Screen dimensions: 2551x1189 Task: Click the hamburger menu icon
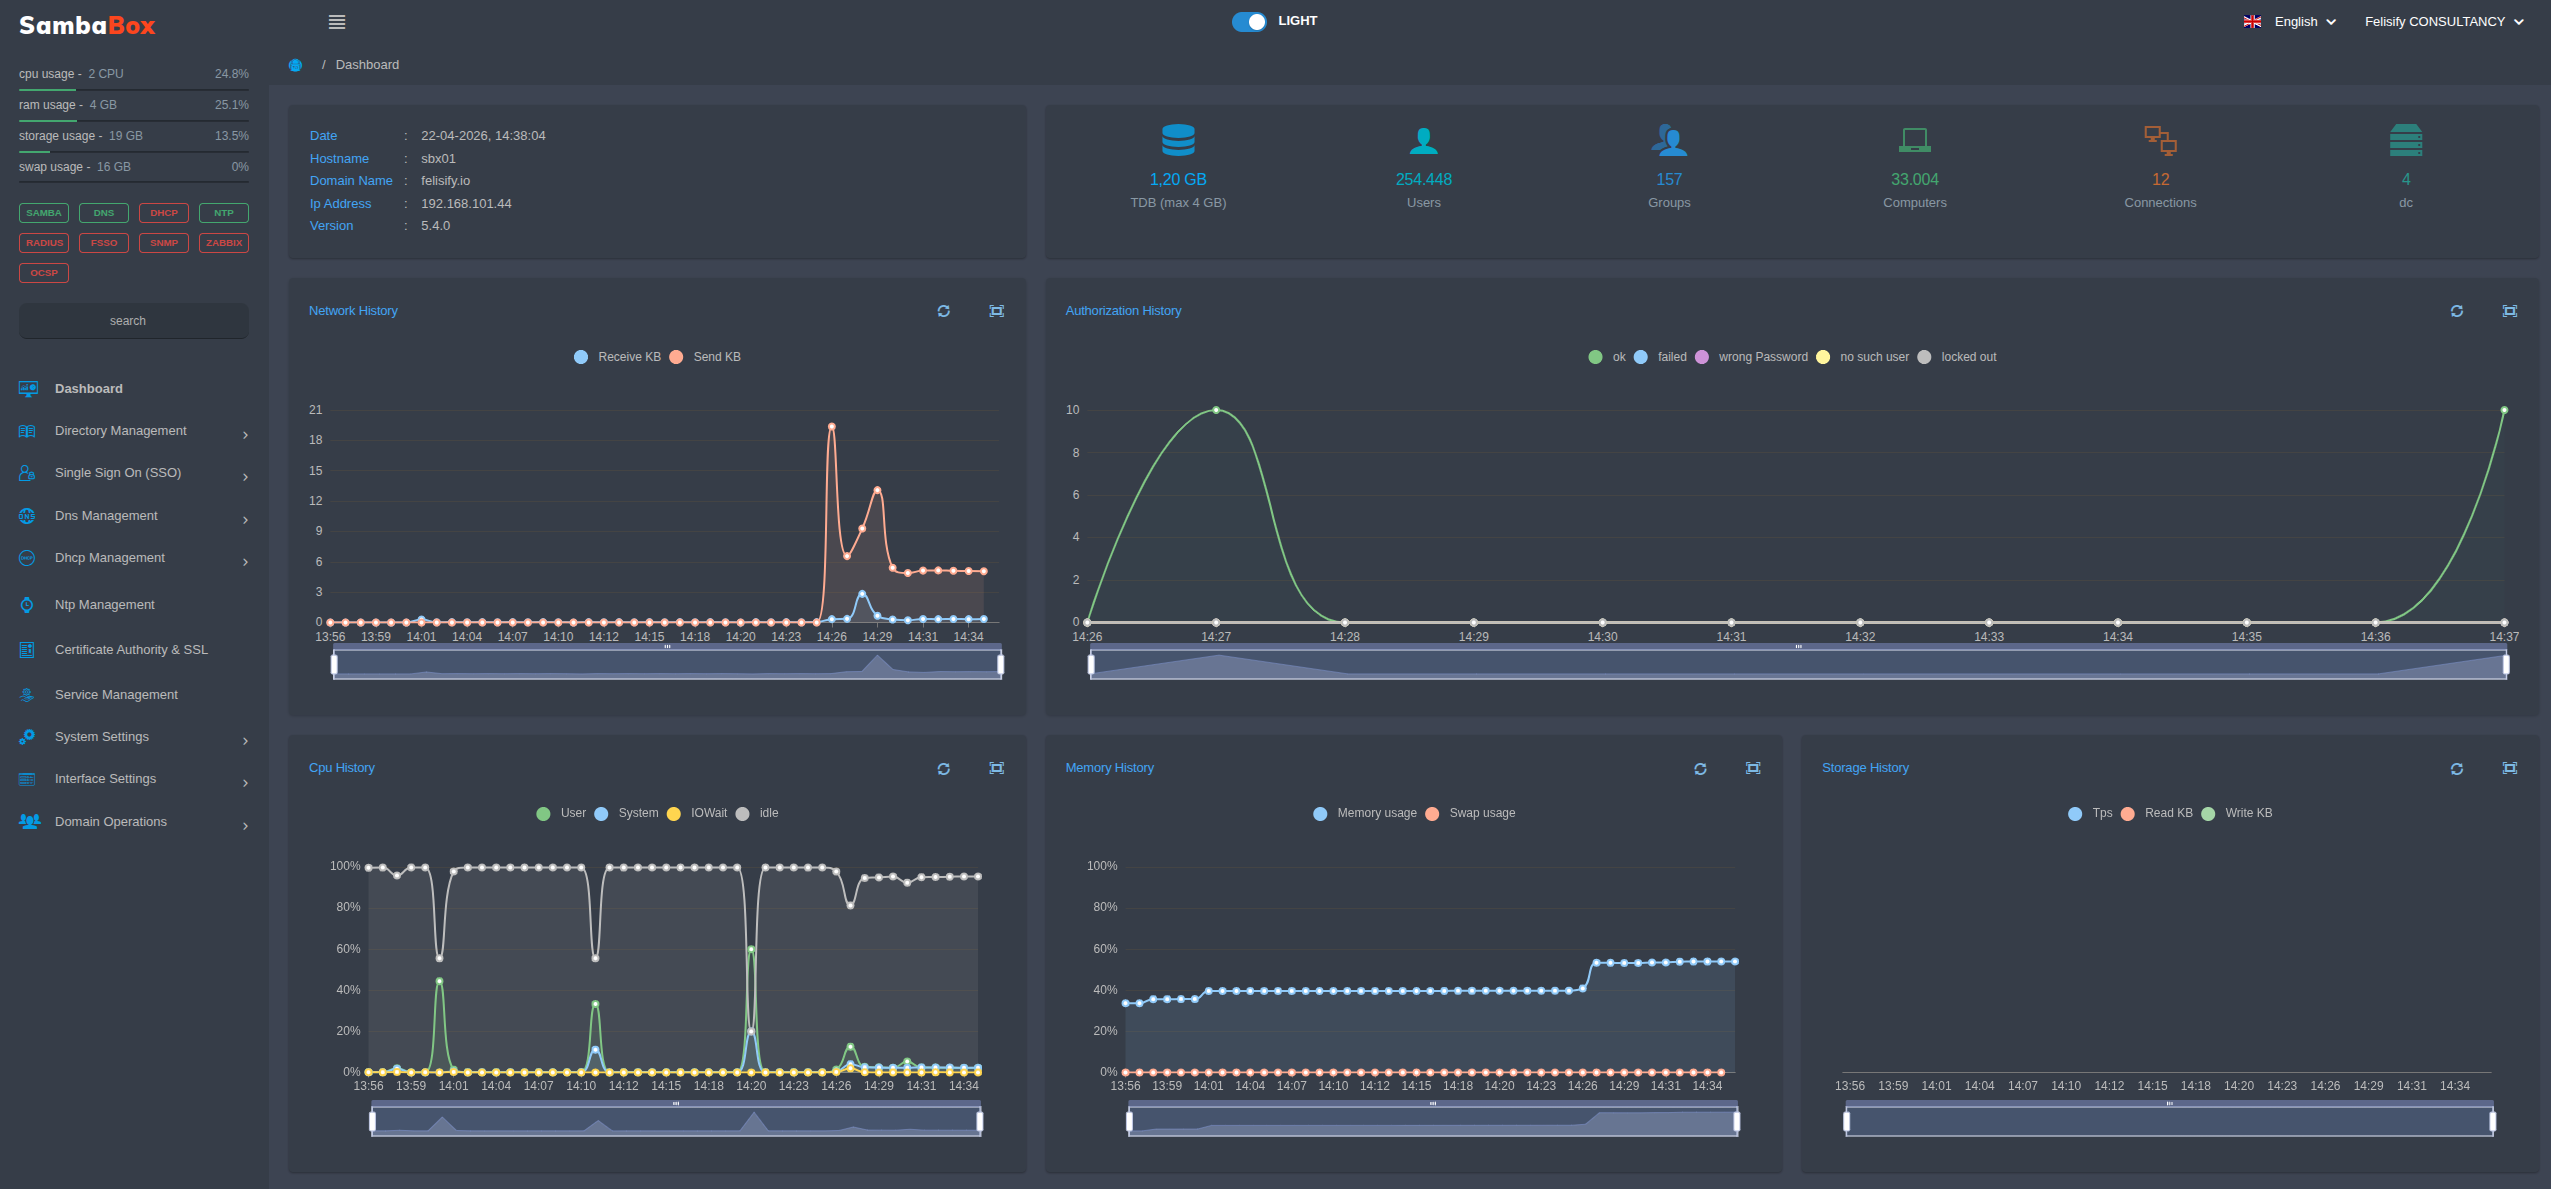(x=337, y=22)
